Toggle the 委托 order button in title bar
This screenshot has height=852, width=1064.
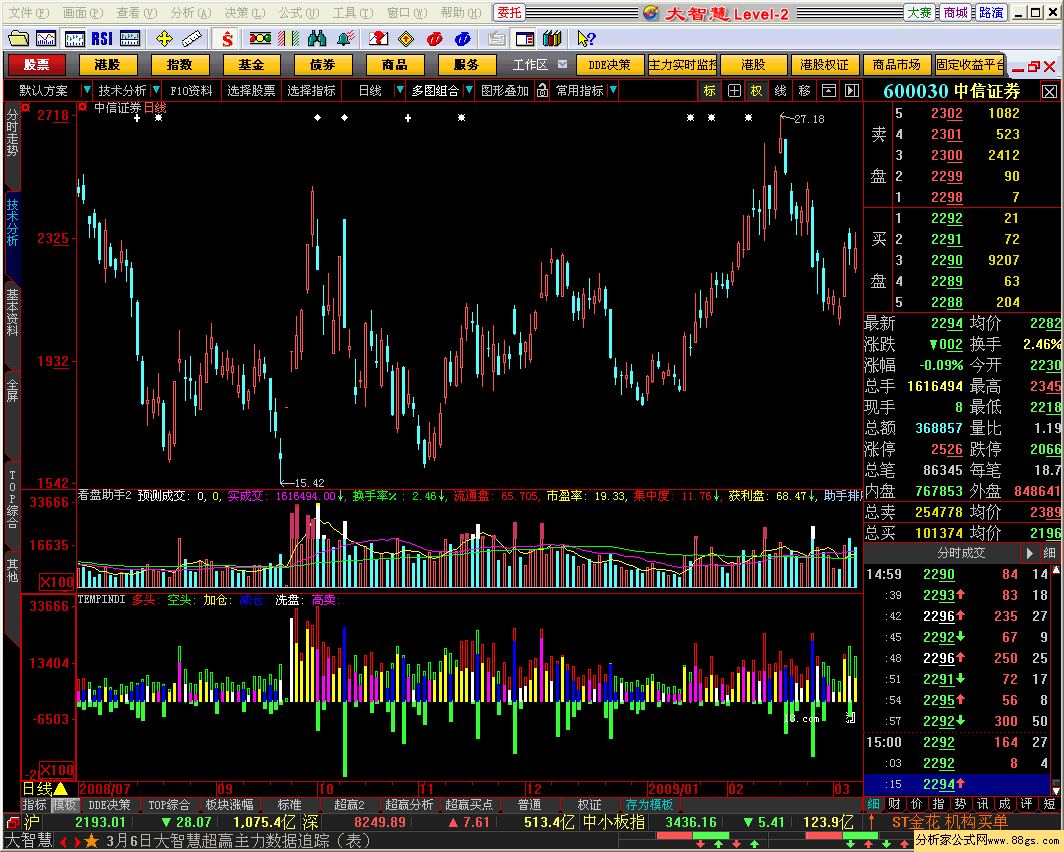(x=510, y=12)
